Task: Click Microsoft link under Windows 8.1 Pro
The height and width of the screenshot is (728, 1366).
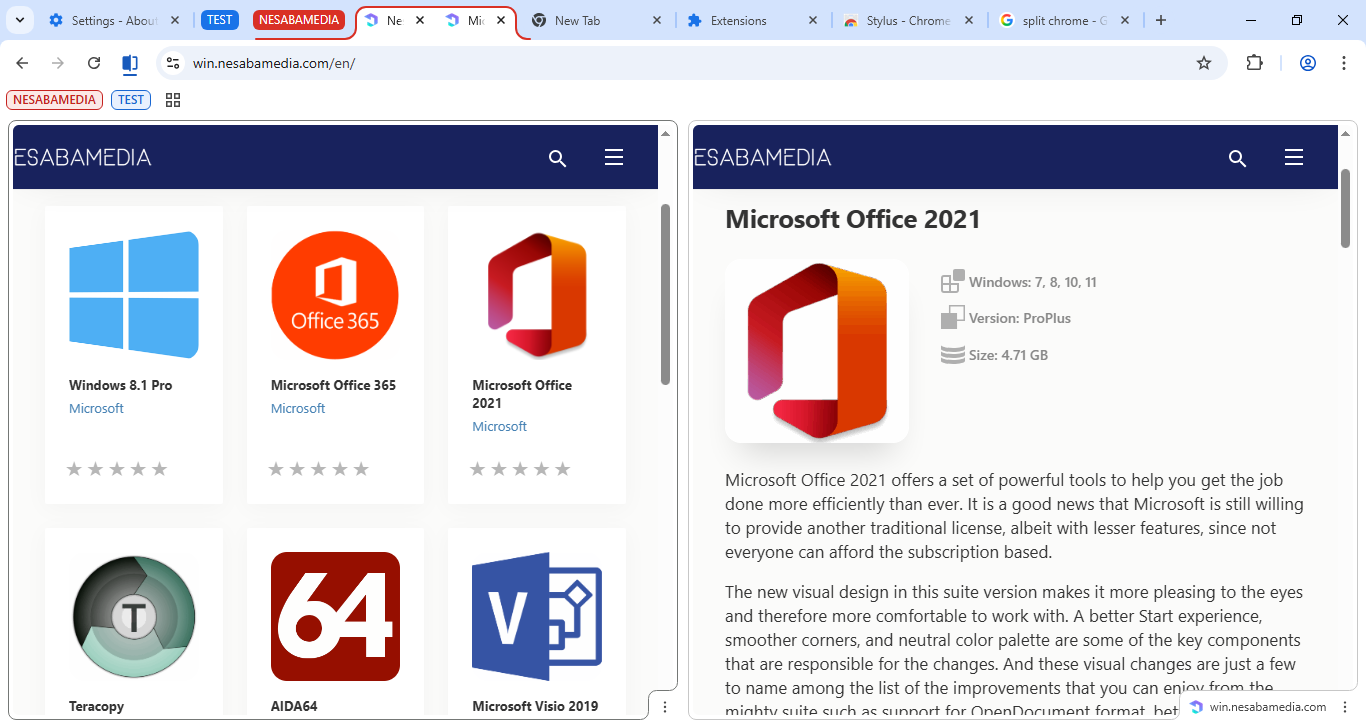Action: (x=96, y=408)
